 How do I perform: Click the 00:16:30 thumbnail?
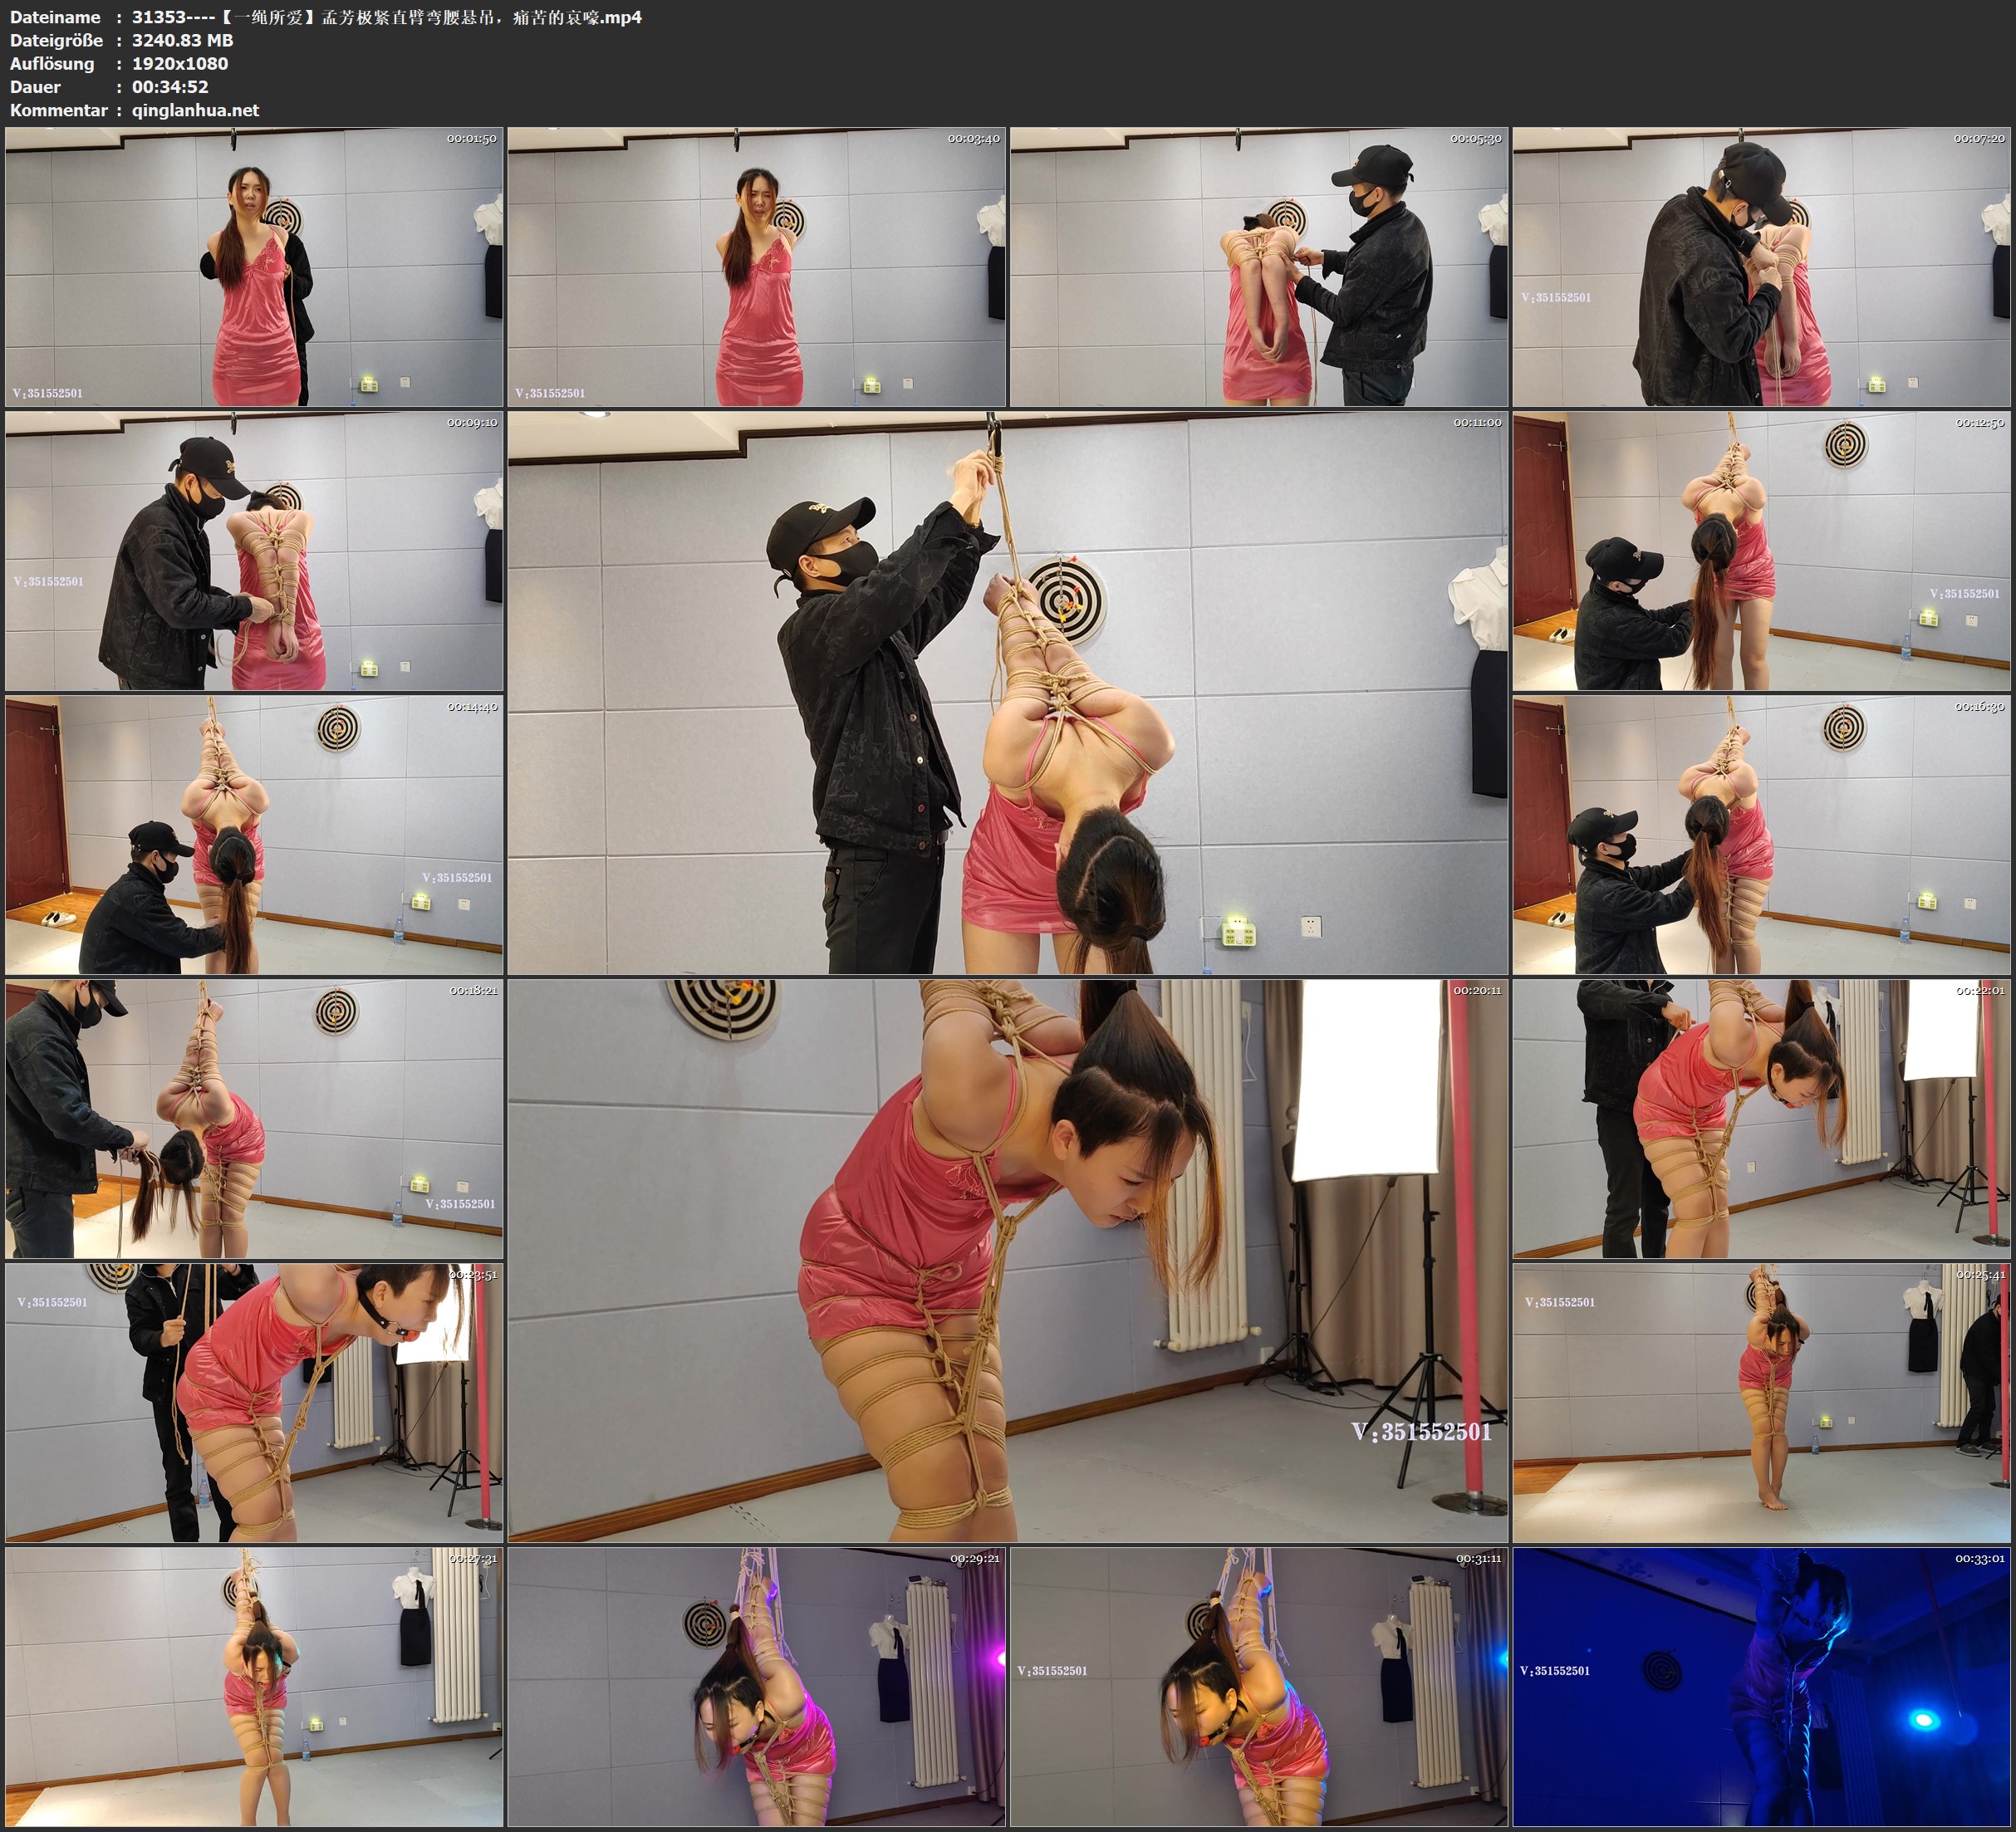[x=1762, y=835]
